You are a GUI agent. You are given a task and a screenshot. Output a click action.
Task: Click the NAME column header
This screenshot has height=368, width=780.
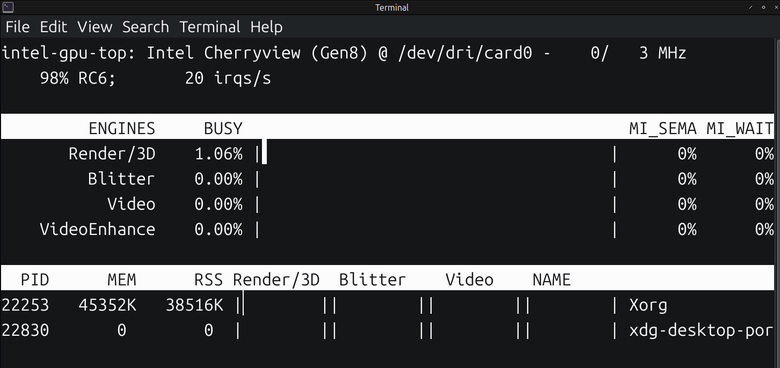point(551,280)
